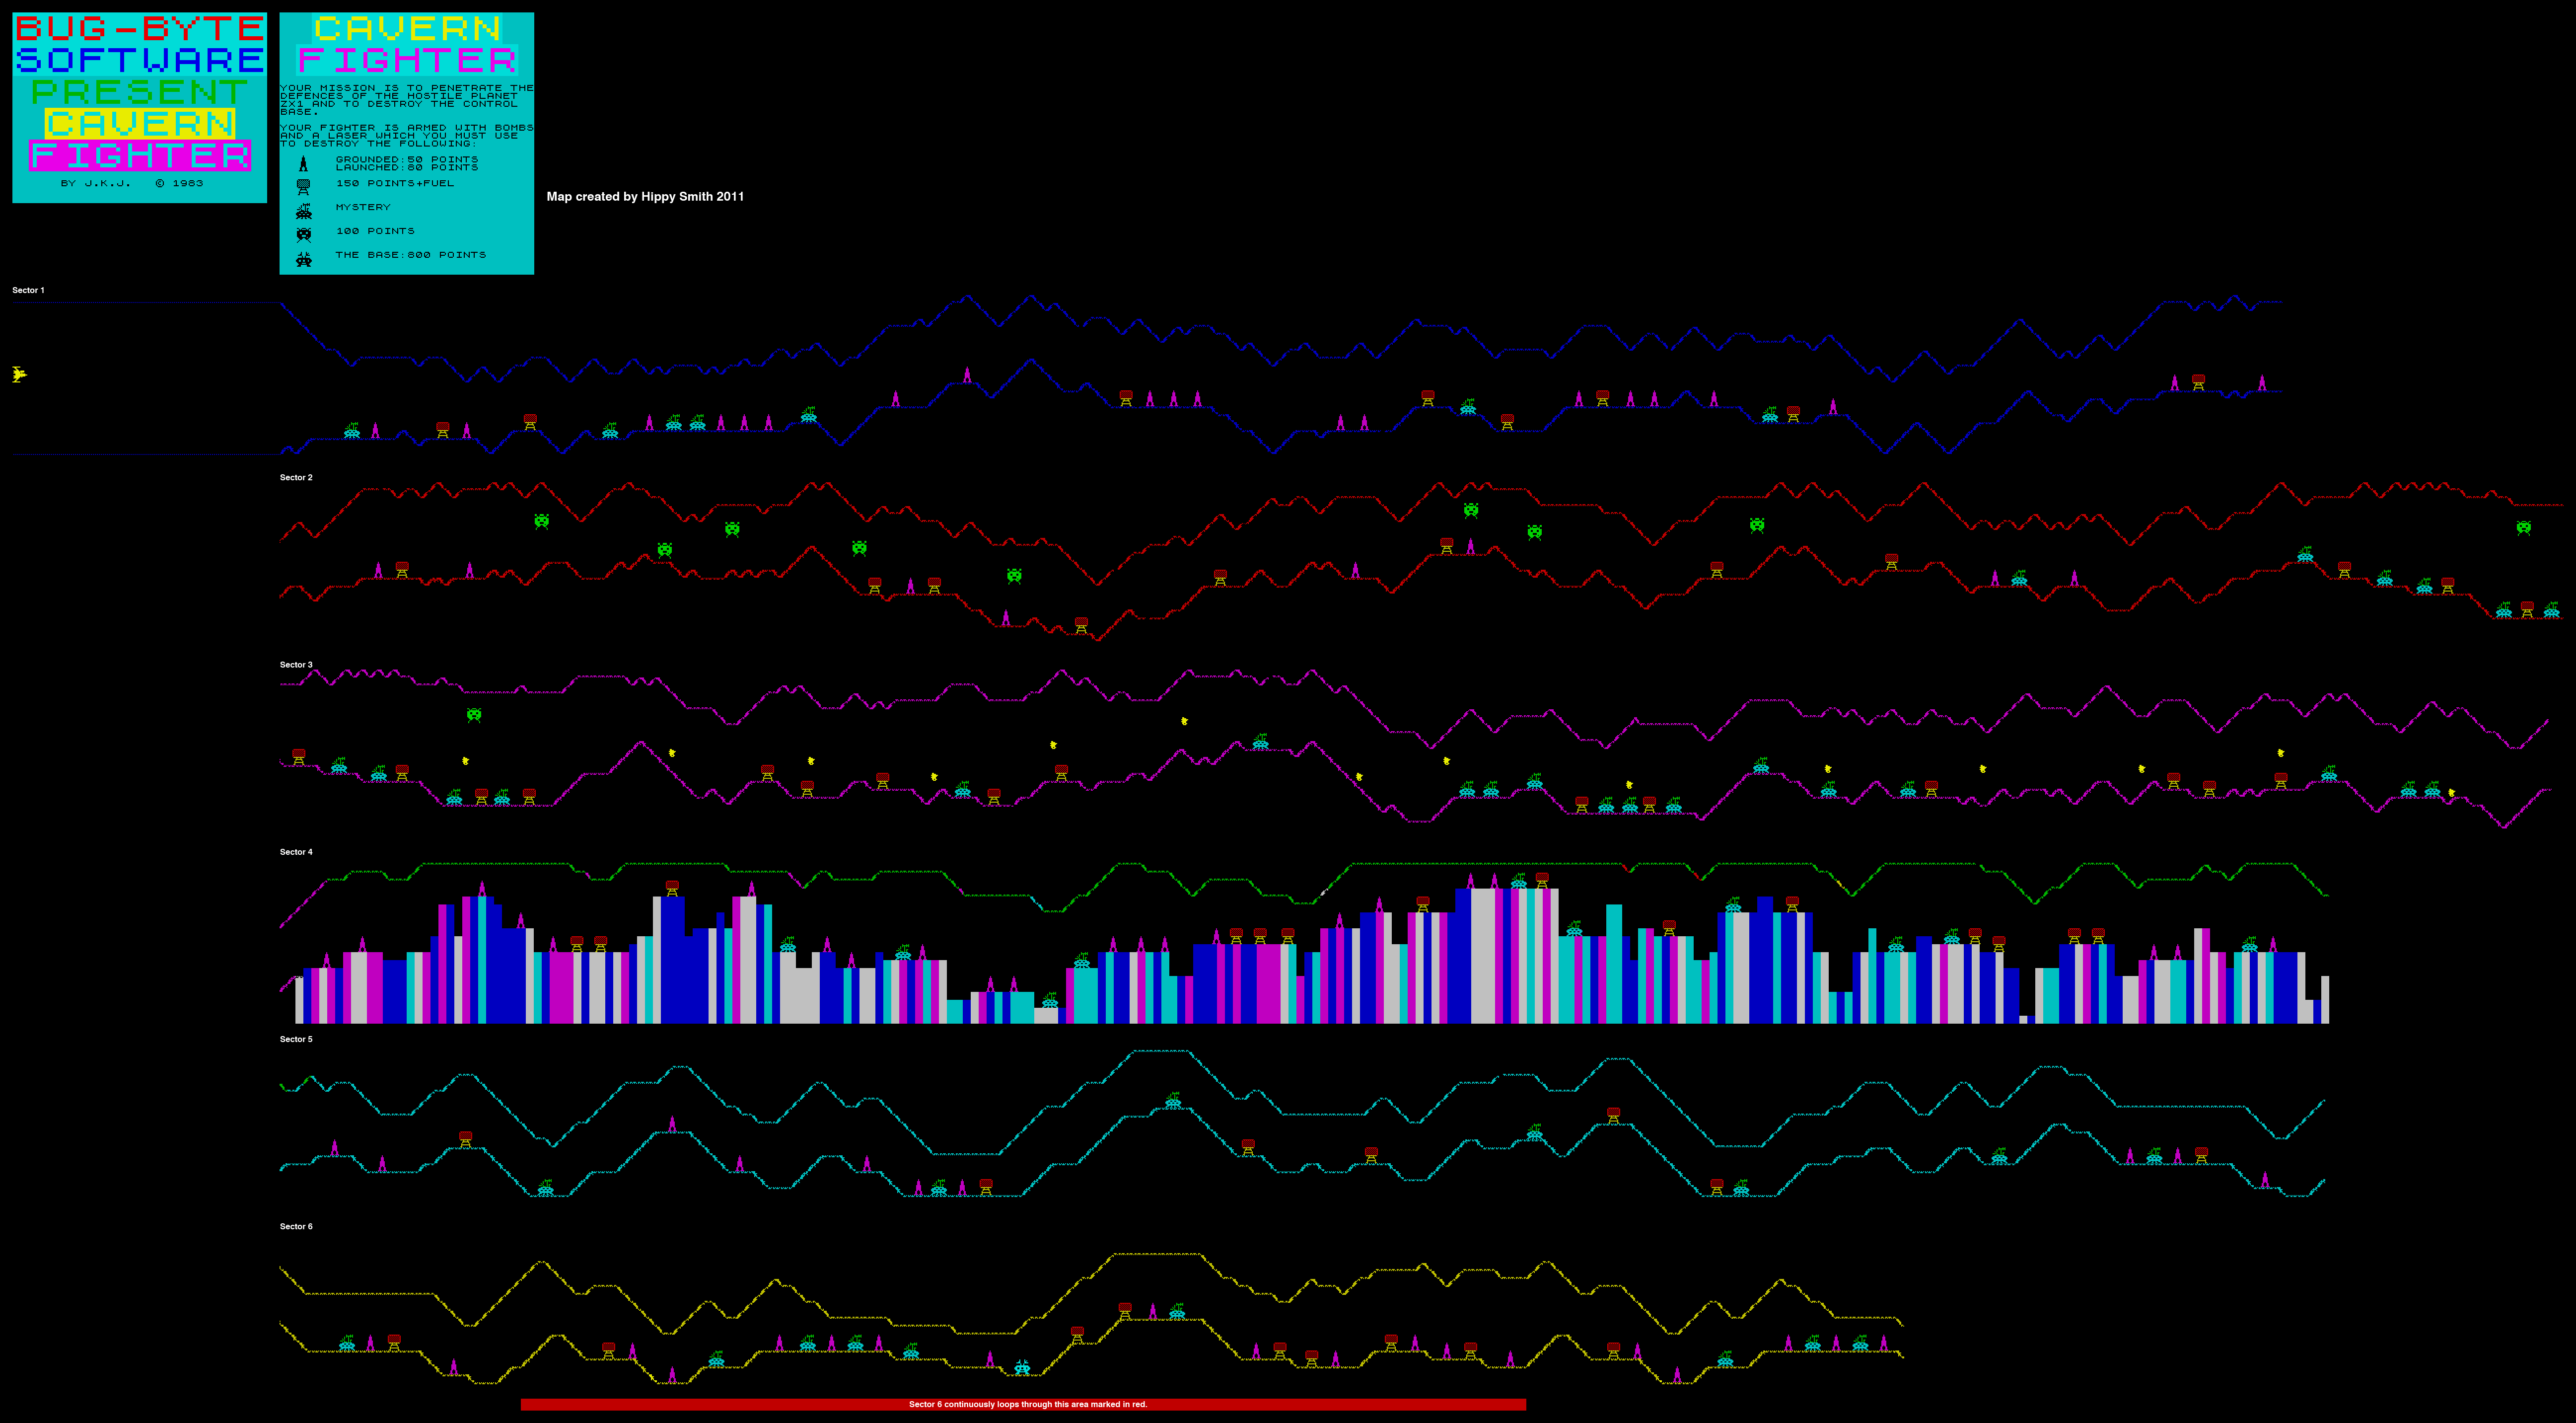Click the "100 POINTS" legend text
Screen dimensions: 2576x1423
pos(375,231)
